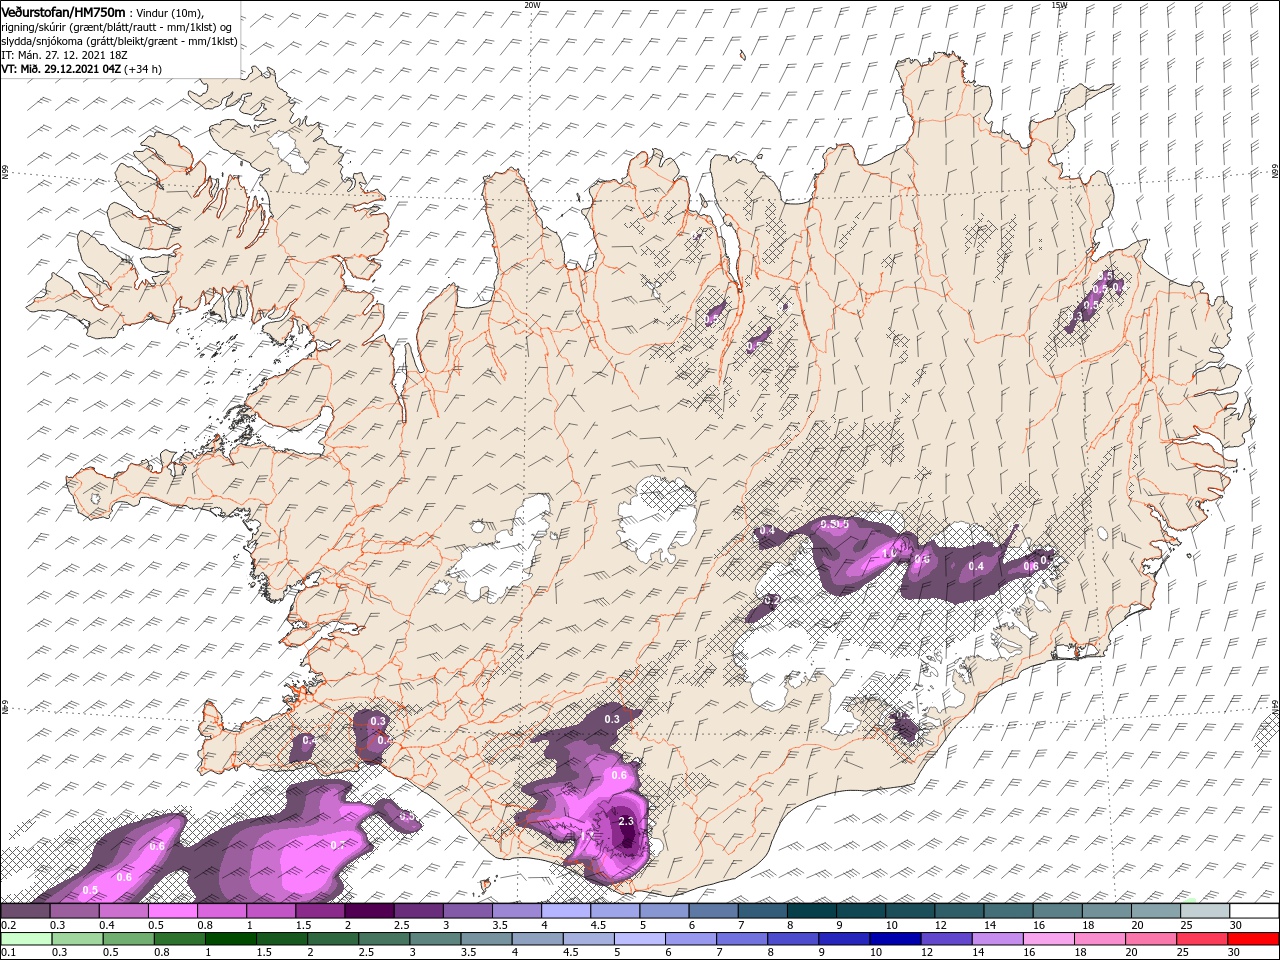Click the '2.3' precipitation value on the map
The height and width of the screenshot is (960, 1280).
(627, 821)
